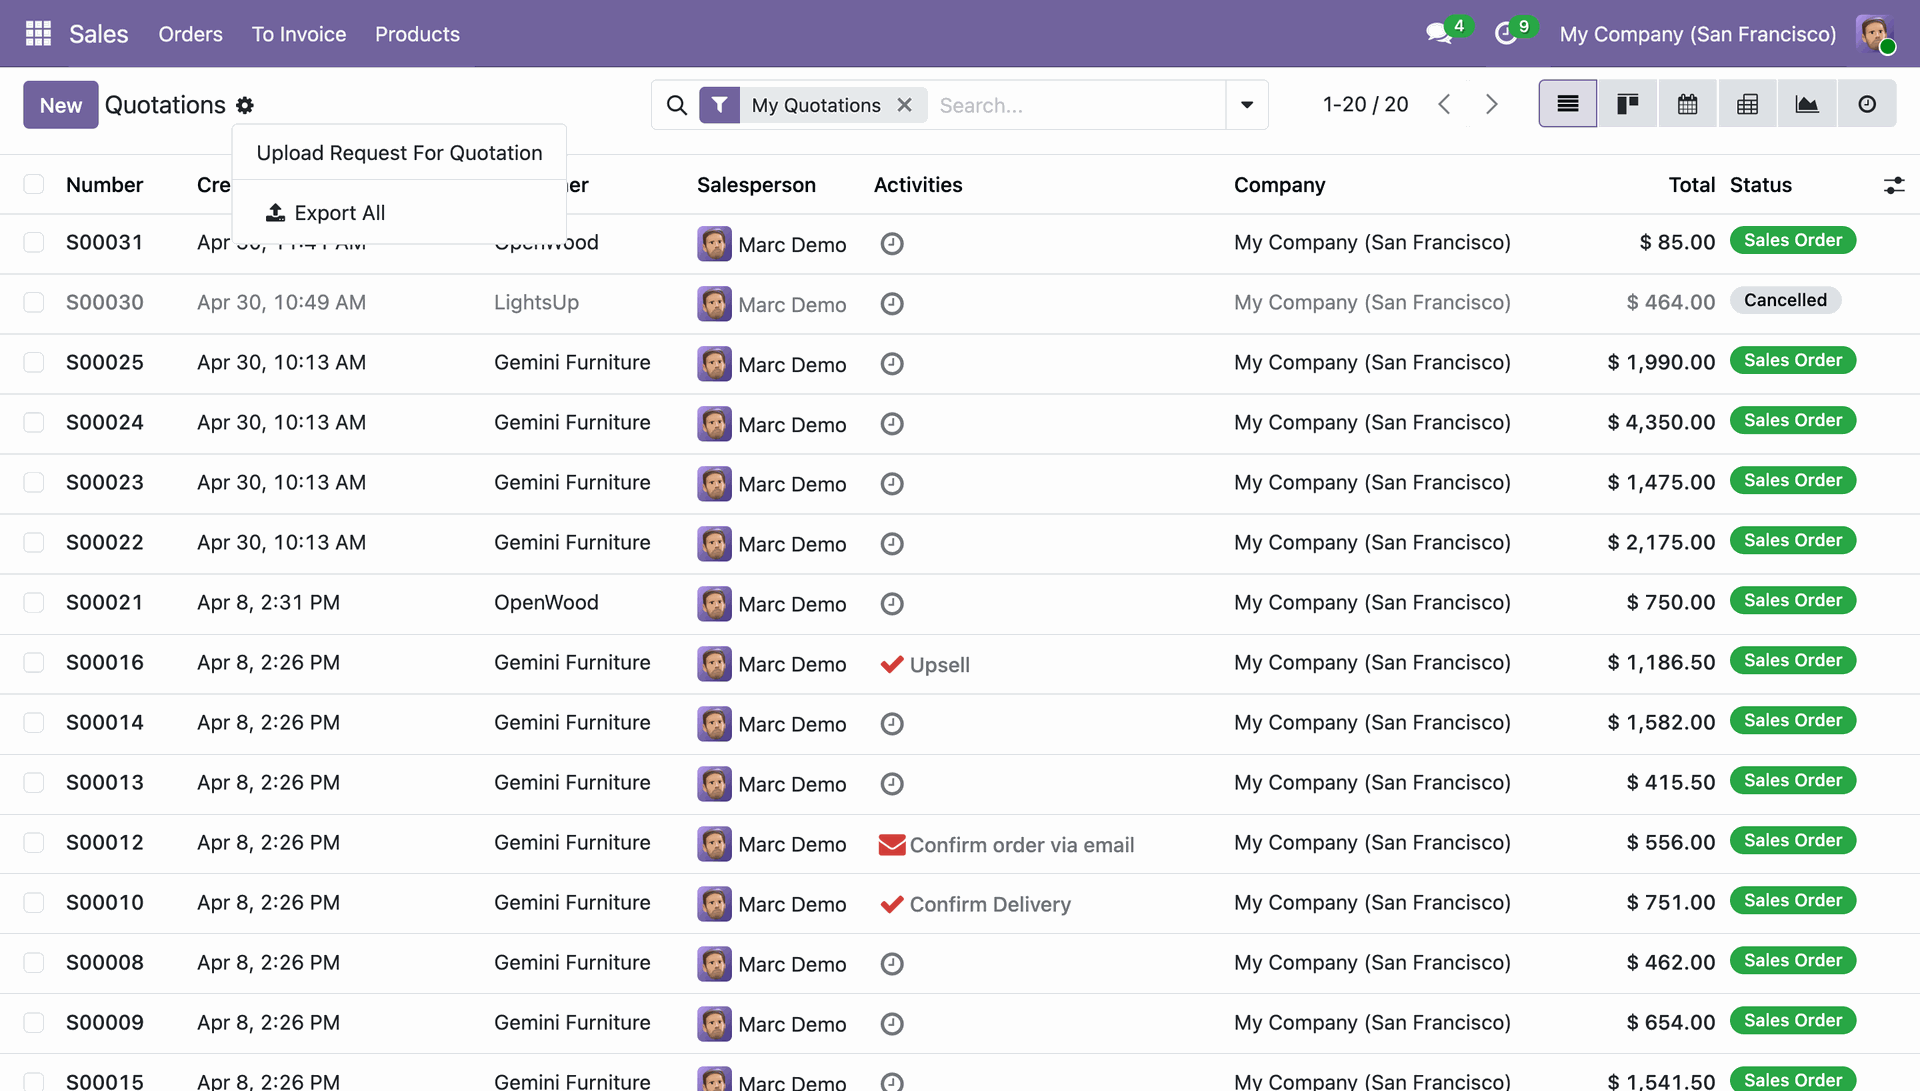Click Upsell activity checkmark for S00016
This screenshot has height=1091, width=1920.
click(x=892, y=665)
